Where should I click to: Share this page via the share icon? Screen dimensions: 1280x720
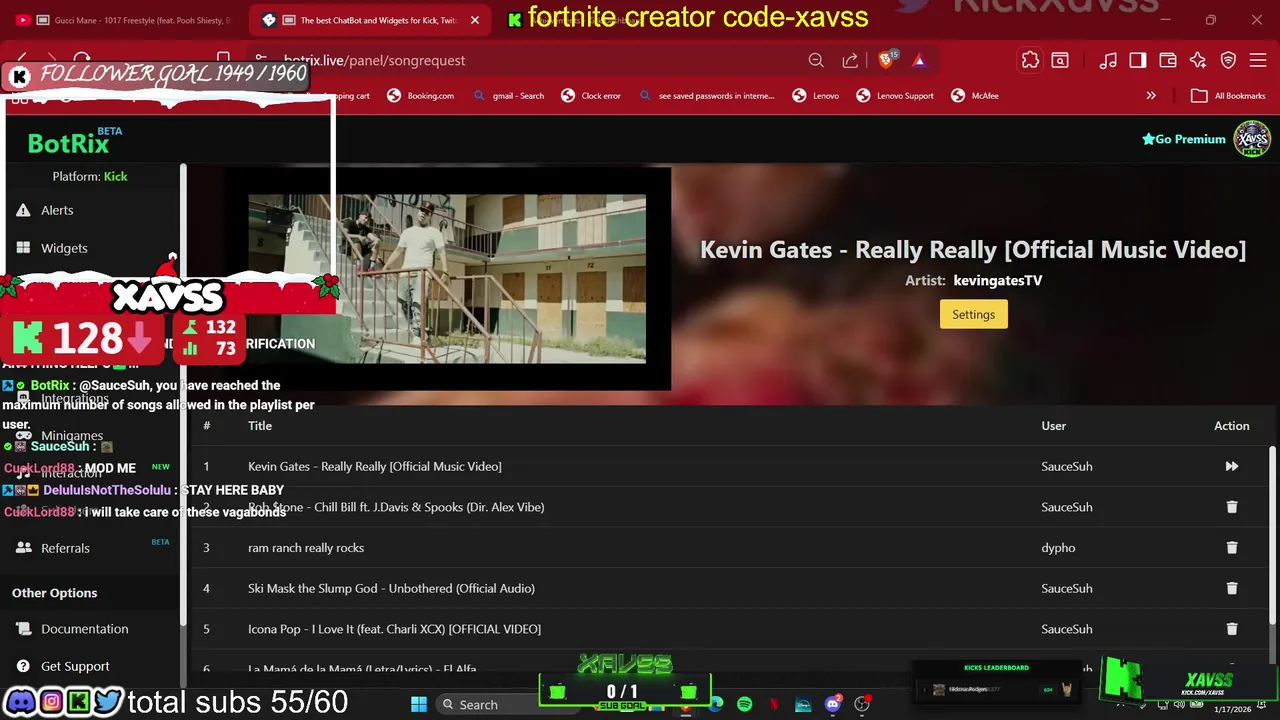pos(850,60)
